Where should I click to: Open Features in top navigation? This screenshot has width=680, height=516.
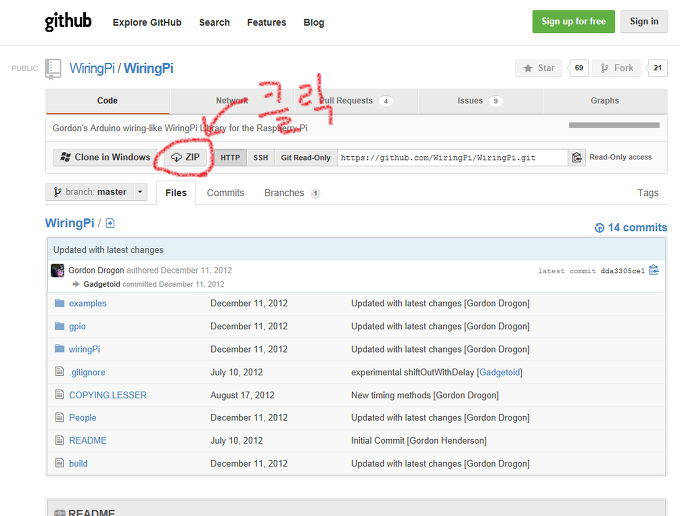(267, 23)
